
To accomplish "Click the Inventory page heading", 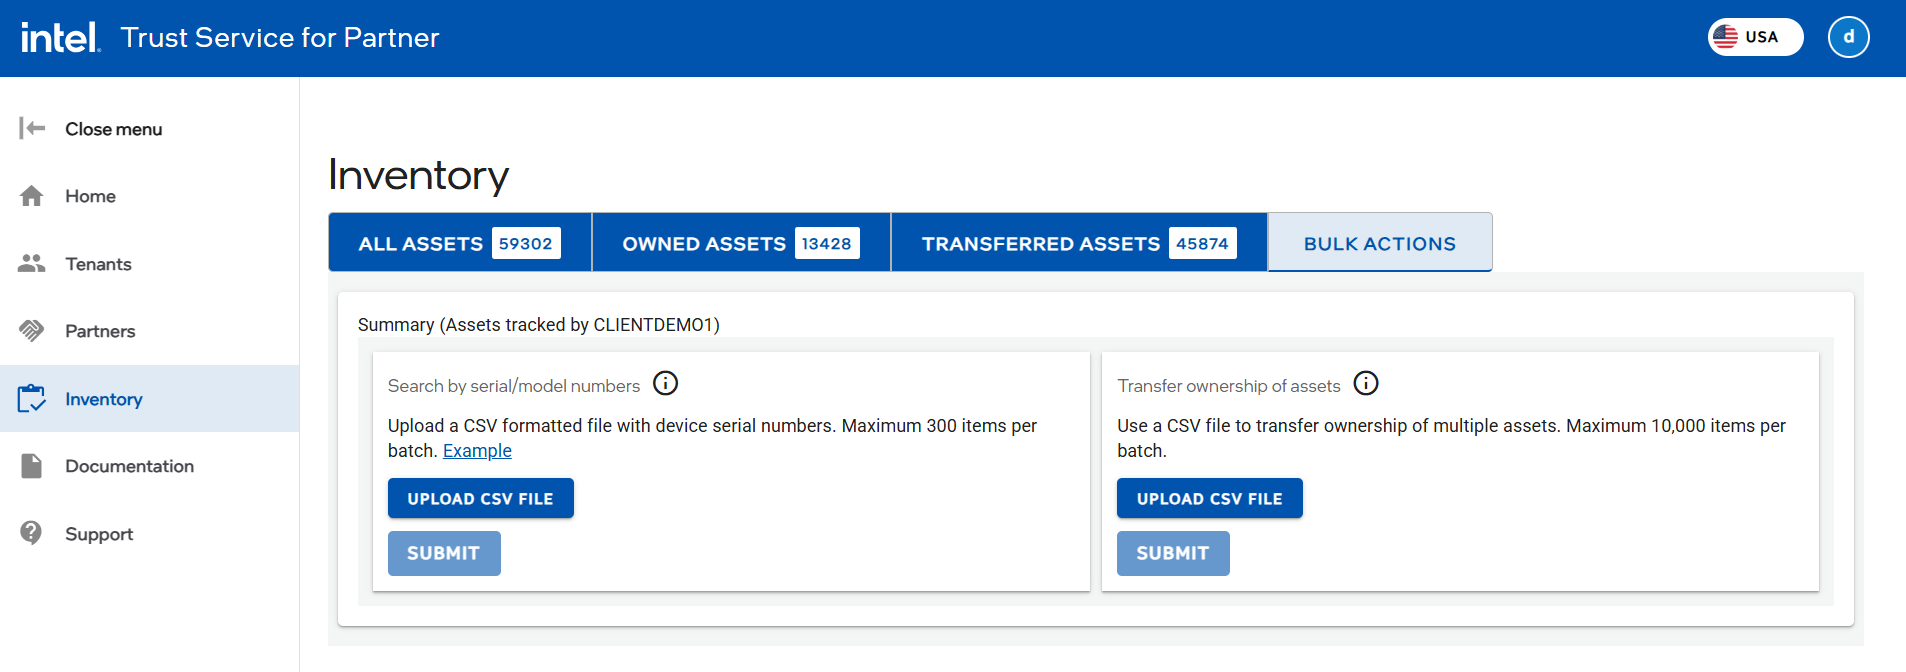I will tap(419, 175).
